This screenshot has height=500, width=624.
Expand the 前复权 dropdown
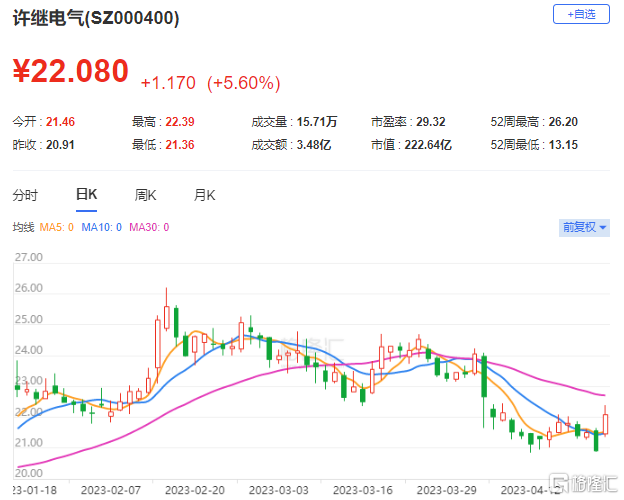pyautogui.click(x=584, y=228)
